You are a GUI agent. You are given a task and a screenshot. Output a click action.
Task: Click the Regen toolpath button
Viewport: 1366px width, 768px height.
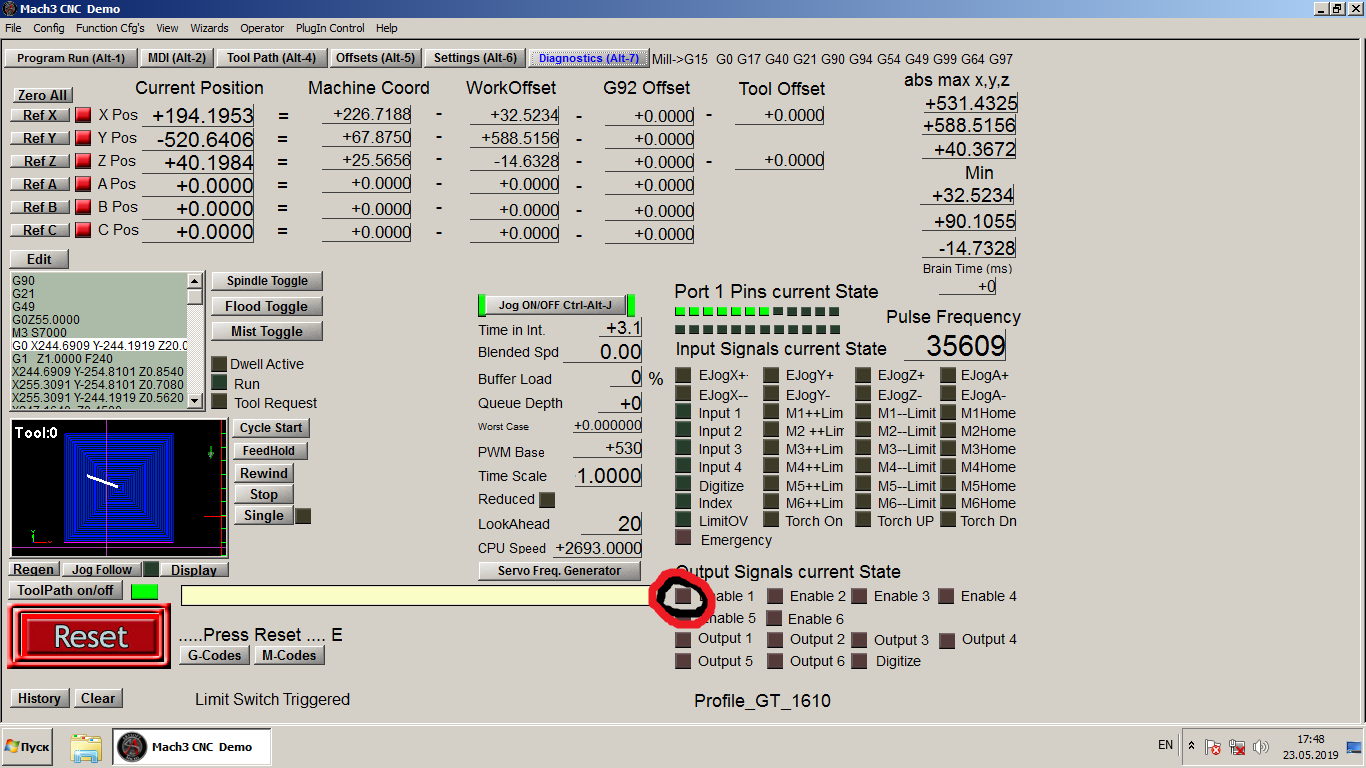coord(34,569)
